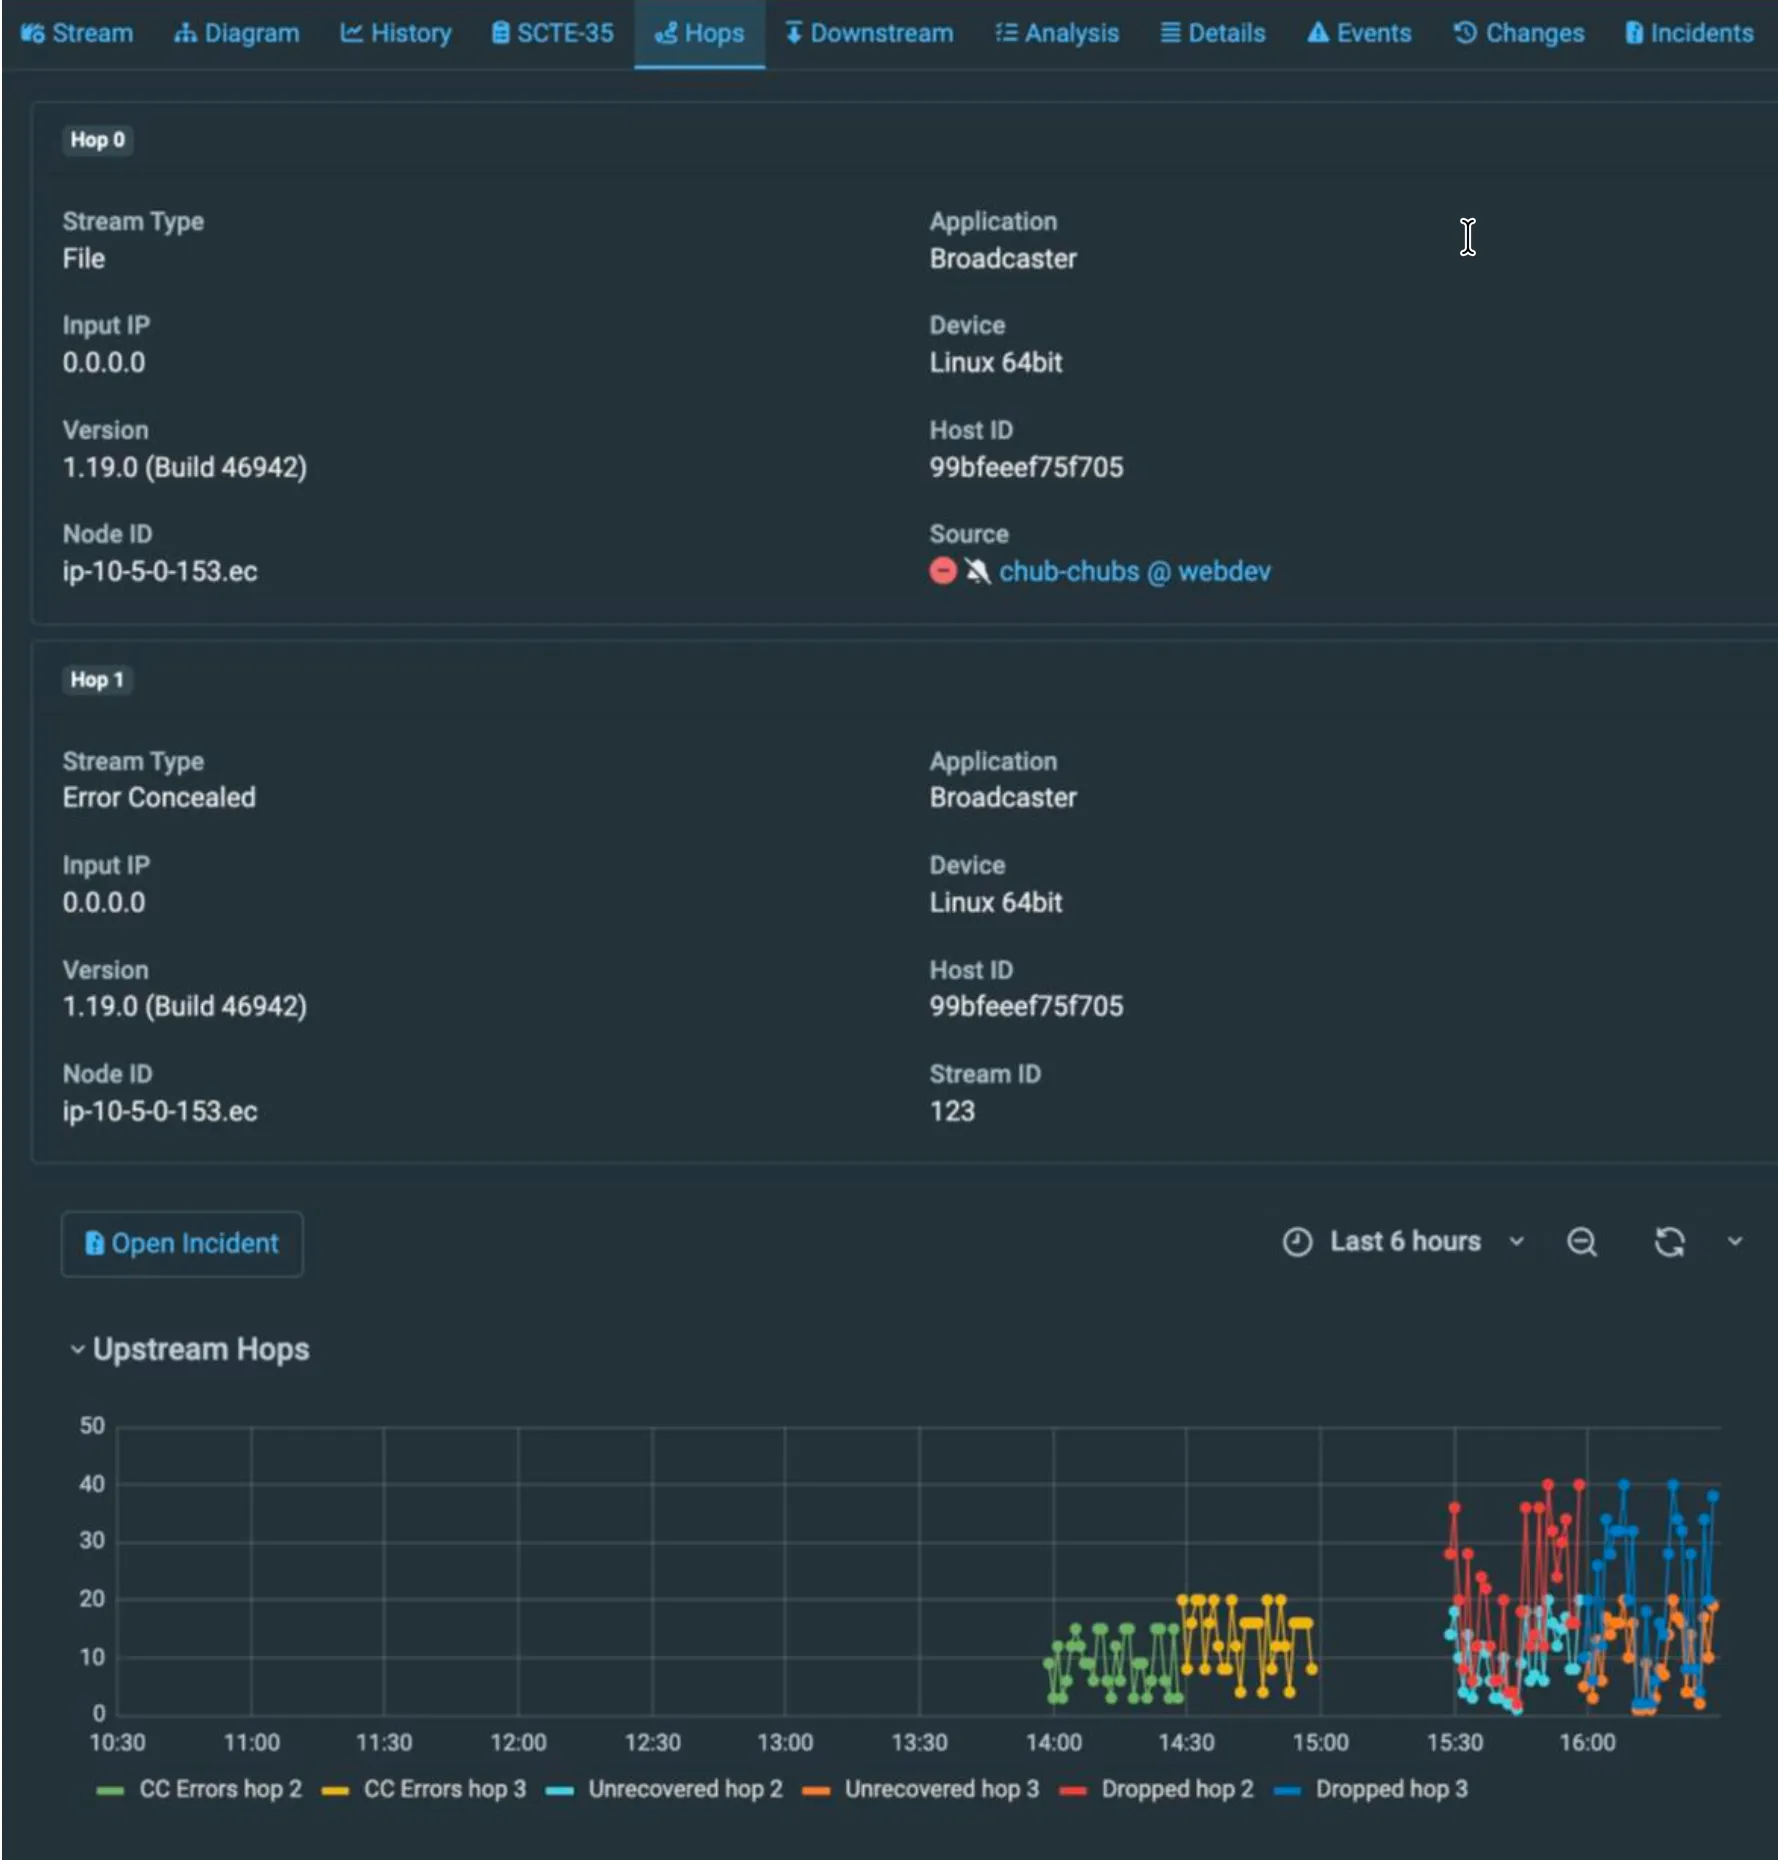This screenshot has width=1778, height=1860.
Task: Click the red error status icon by Source
Action: coord(943,571)
